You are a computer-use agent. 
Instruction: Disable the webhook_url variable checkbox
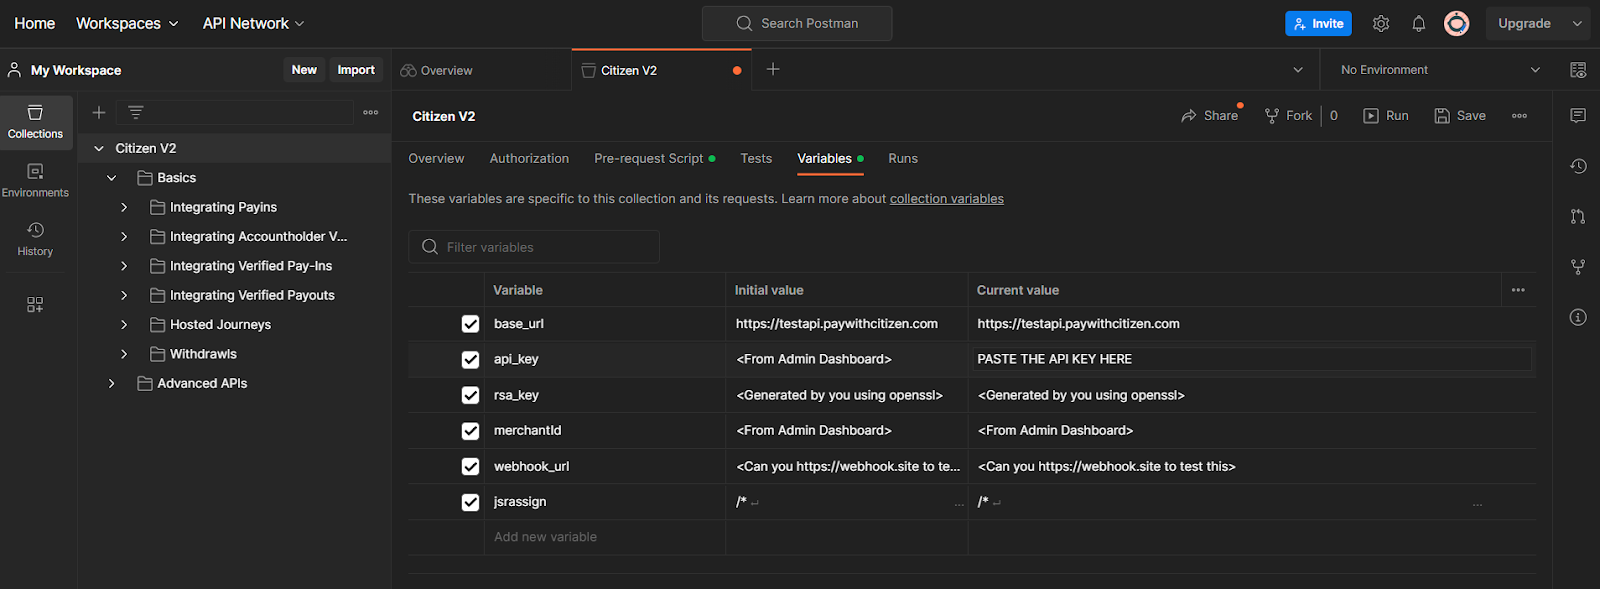(470, 466)
